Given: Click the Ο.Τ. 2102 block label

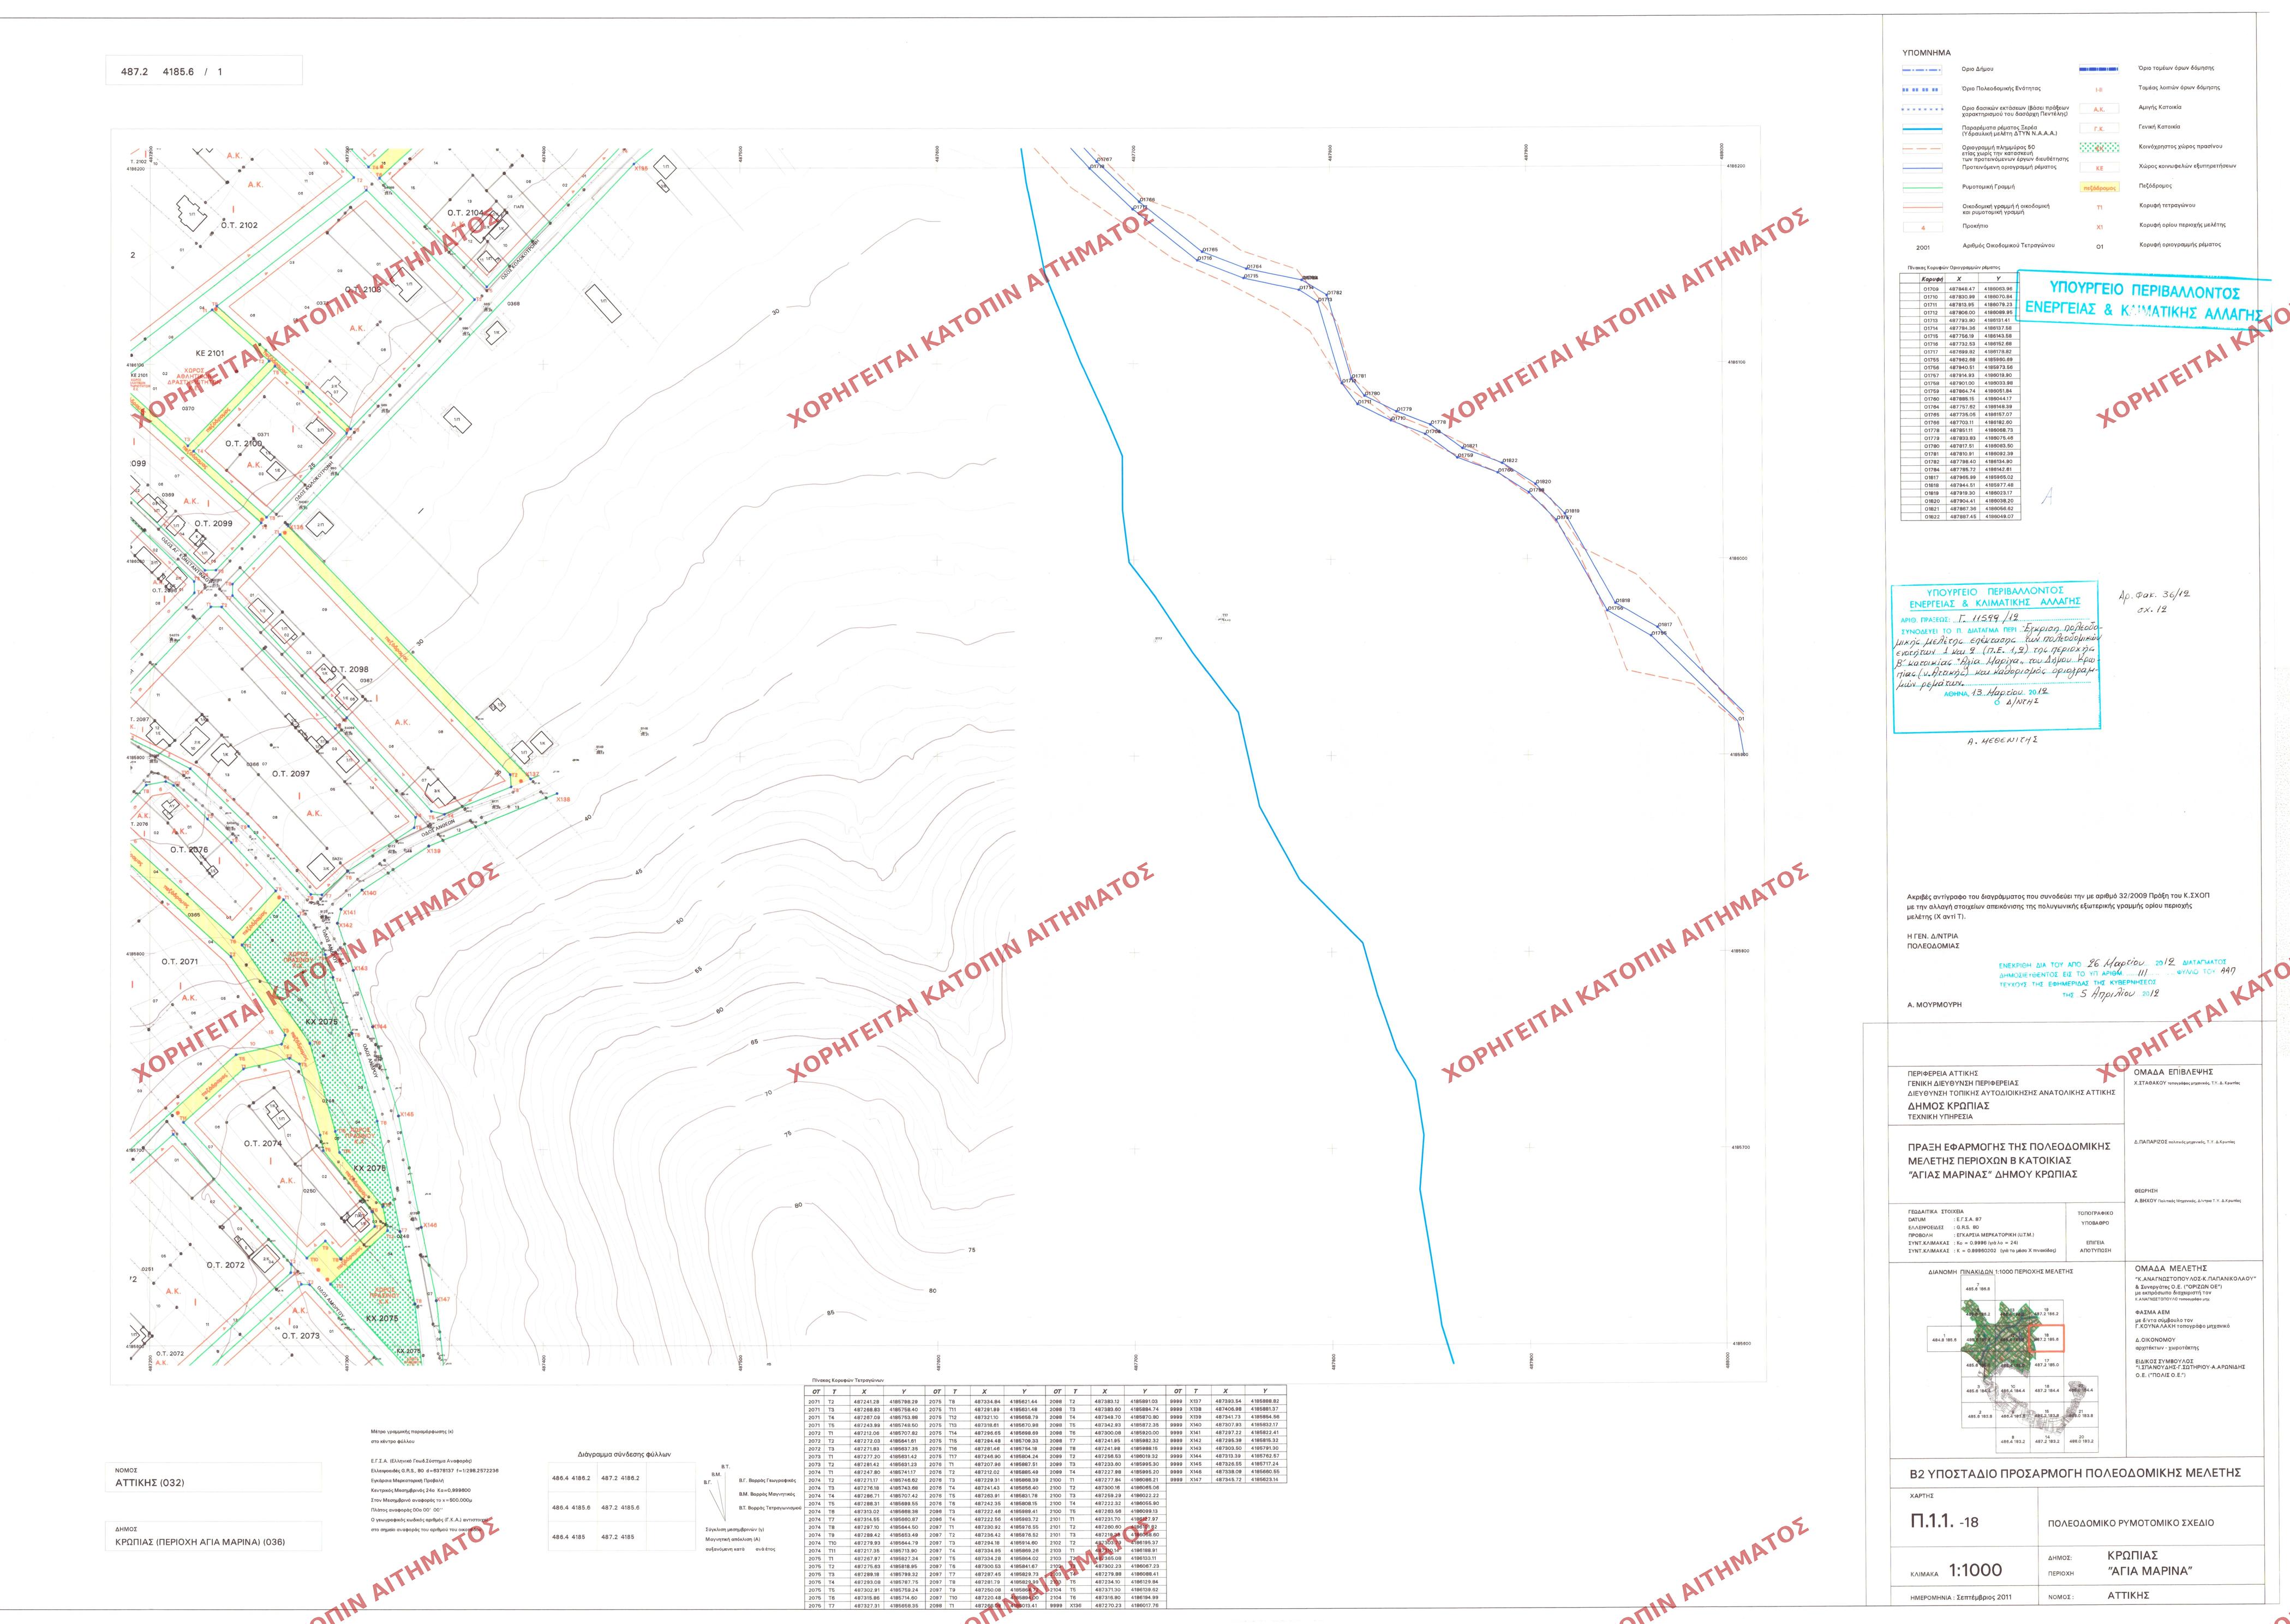Looking at the screenshot, I should [239, 225].
